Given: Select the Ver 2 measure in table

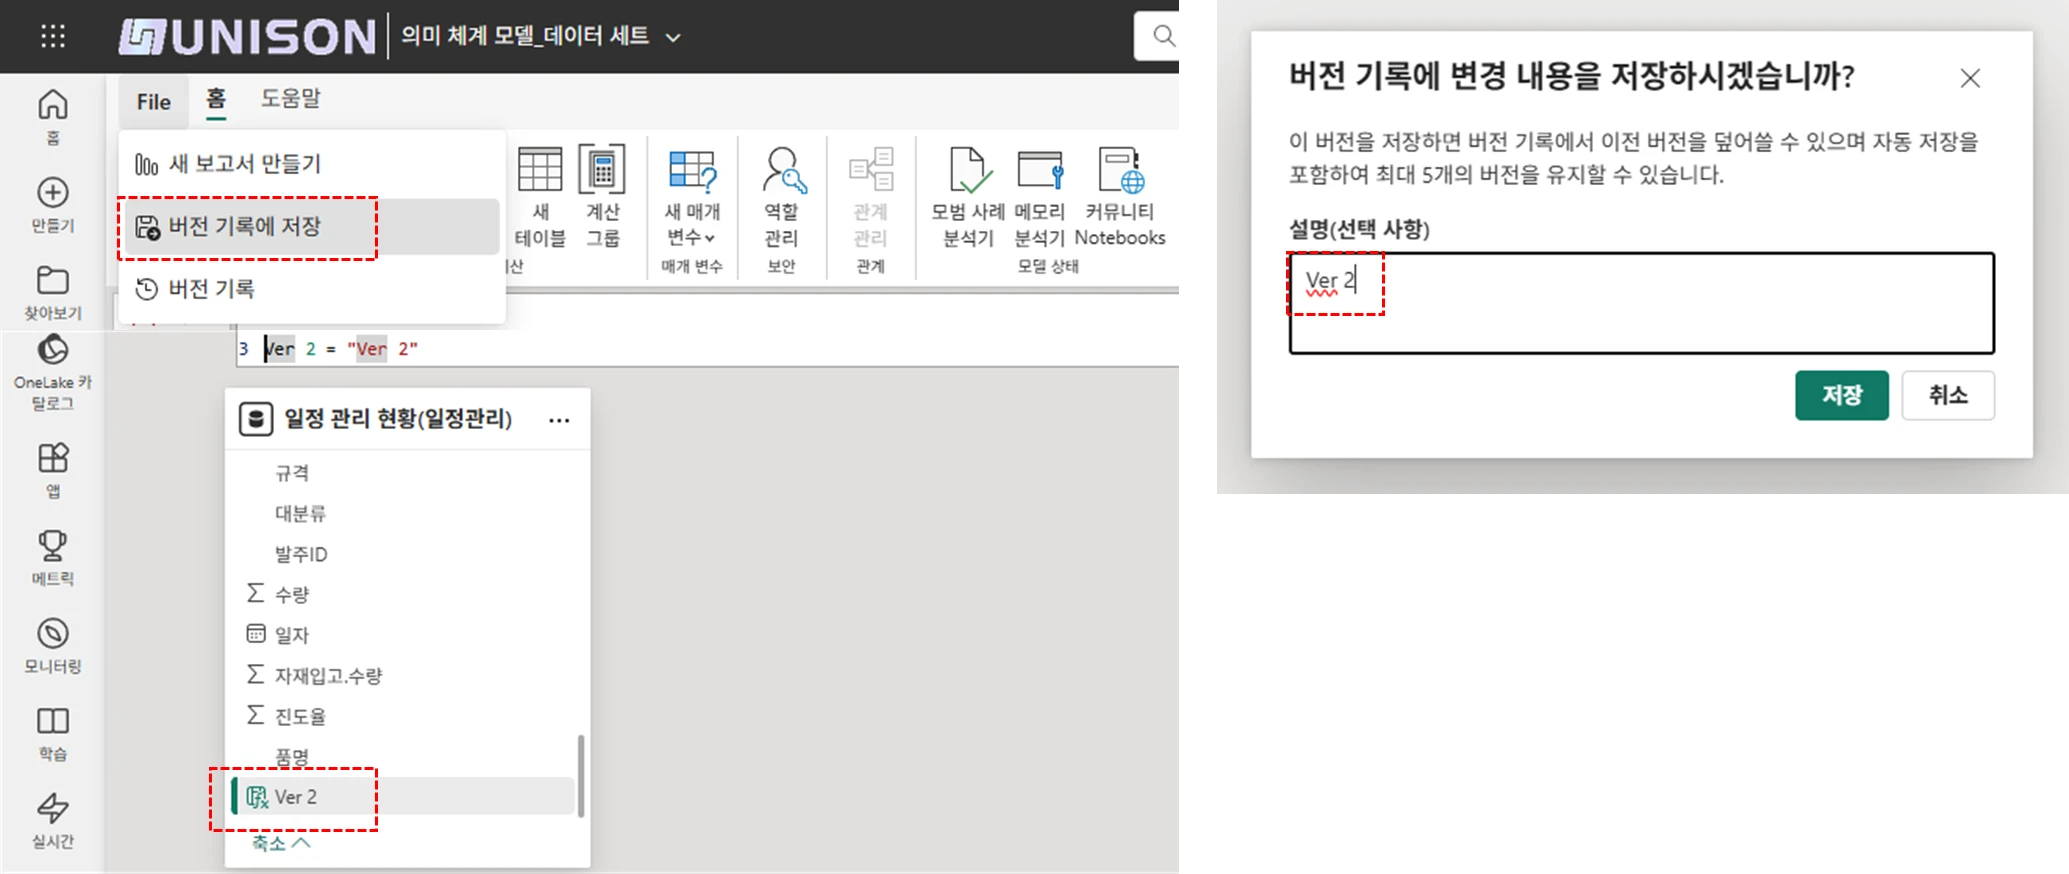Looking at the screenshot, I should 296,797.
